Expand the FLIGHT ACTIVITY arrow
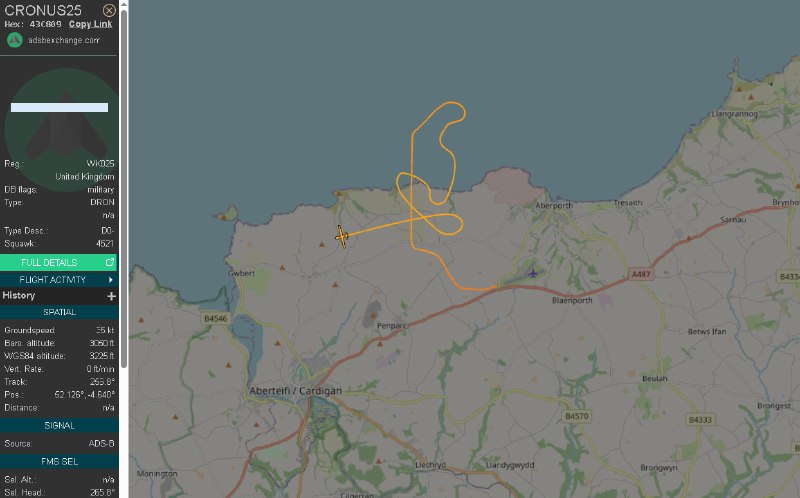 pos(111,280)
